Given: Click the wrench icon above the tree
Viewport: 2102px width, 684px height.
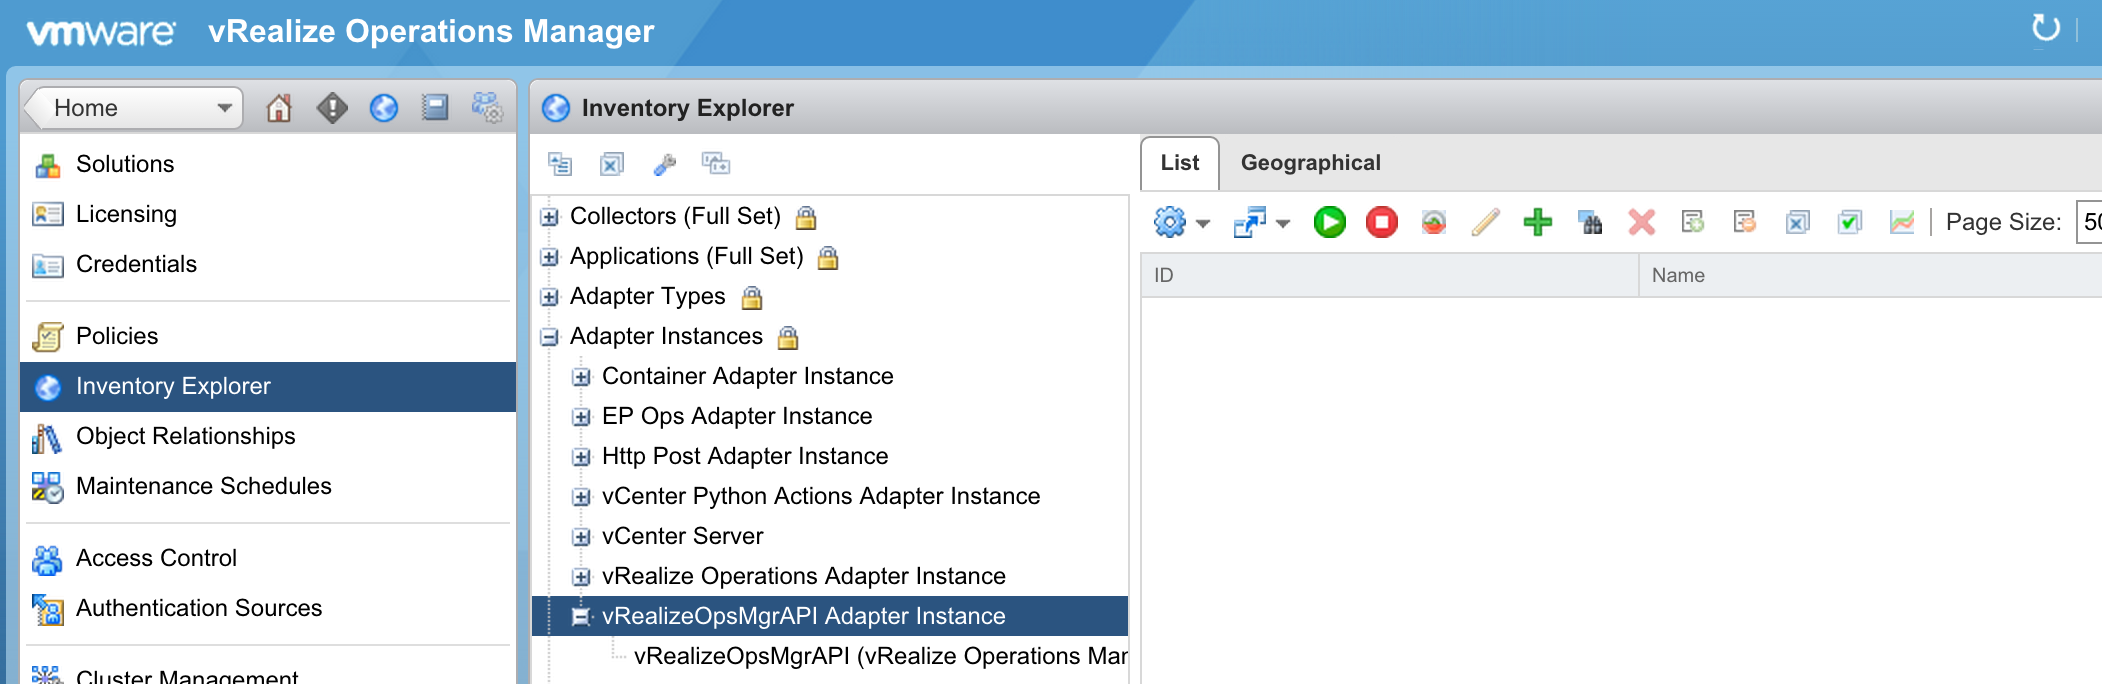Looking at the screenshot, I should tap(664, 164).
